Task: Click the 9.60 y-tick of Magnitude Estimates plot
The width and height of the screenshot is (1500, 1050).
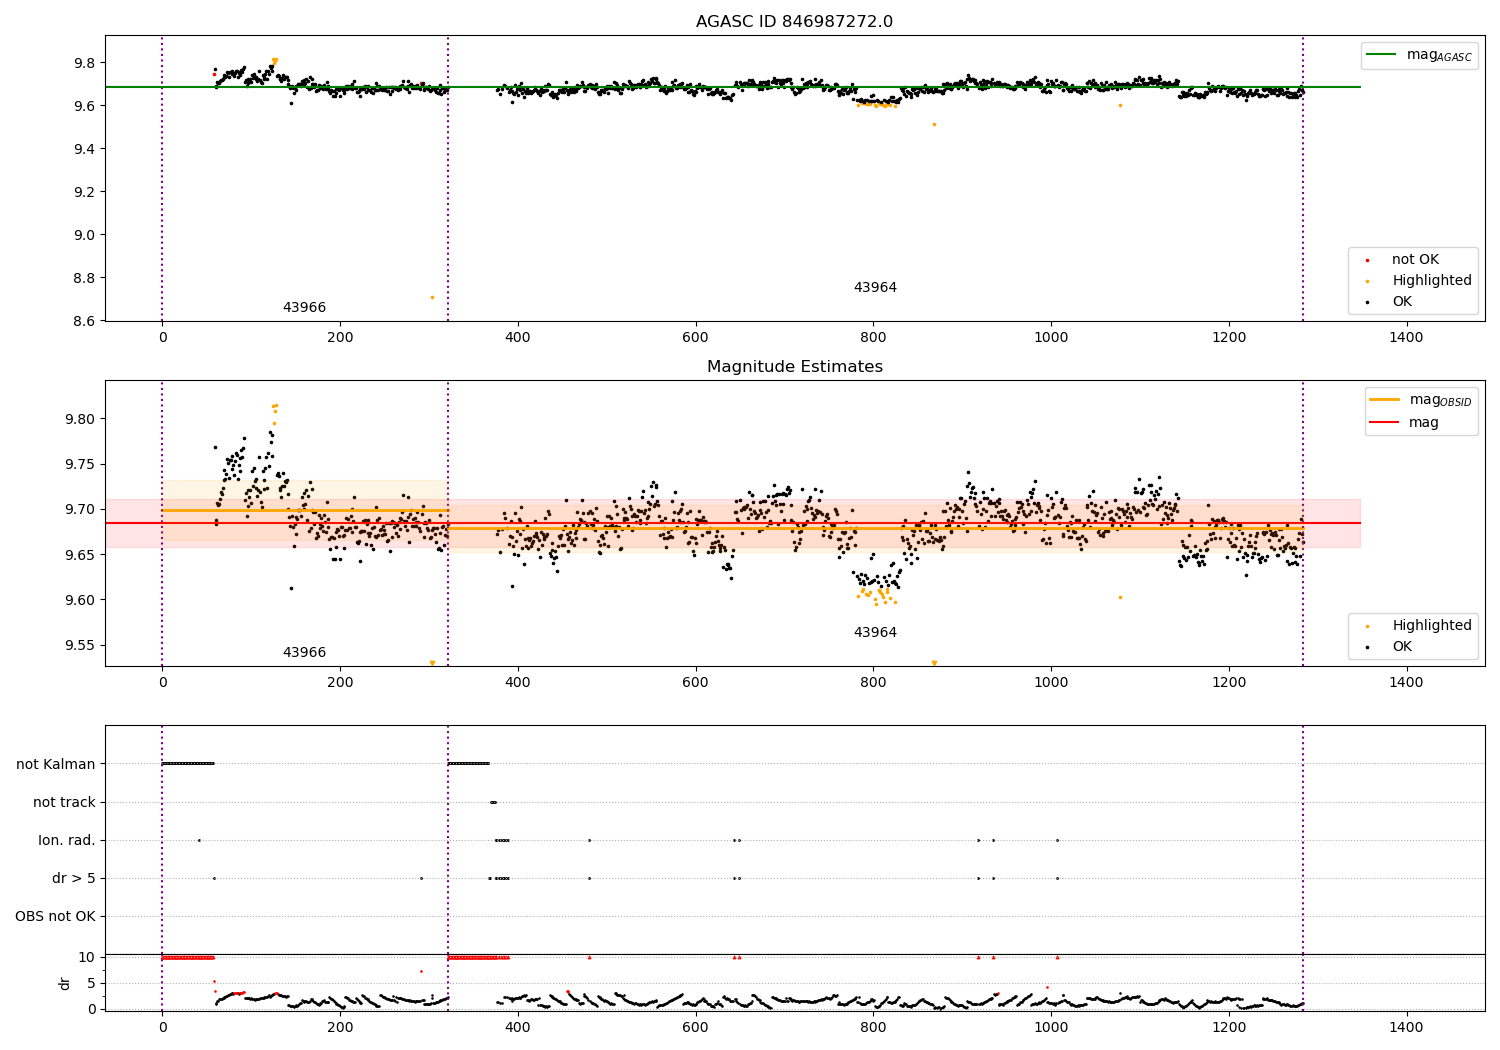Action: pyautogui.click(x=80, y=600)
